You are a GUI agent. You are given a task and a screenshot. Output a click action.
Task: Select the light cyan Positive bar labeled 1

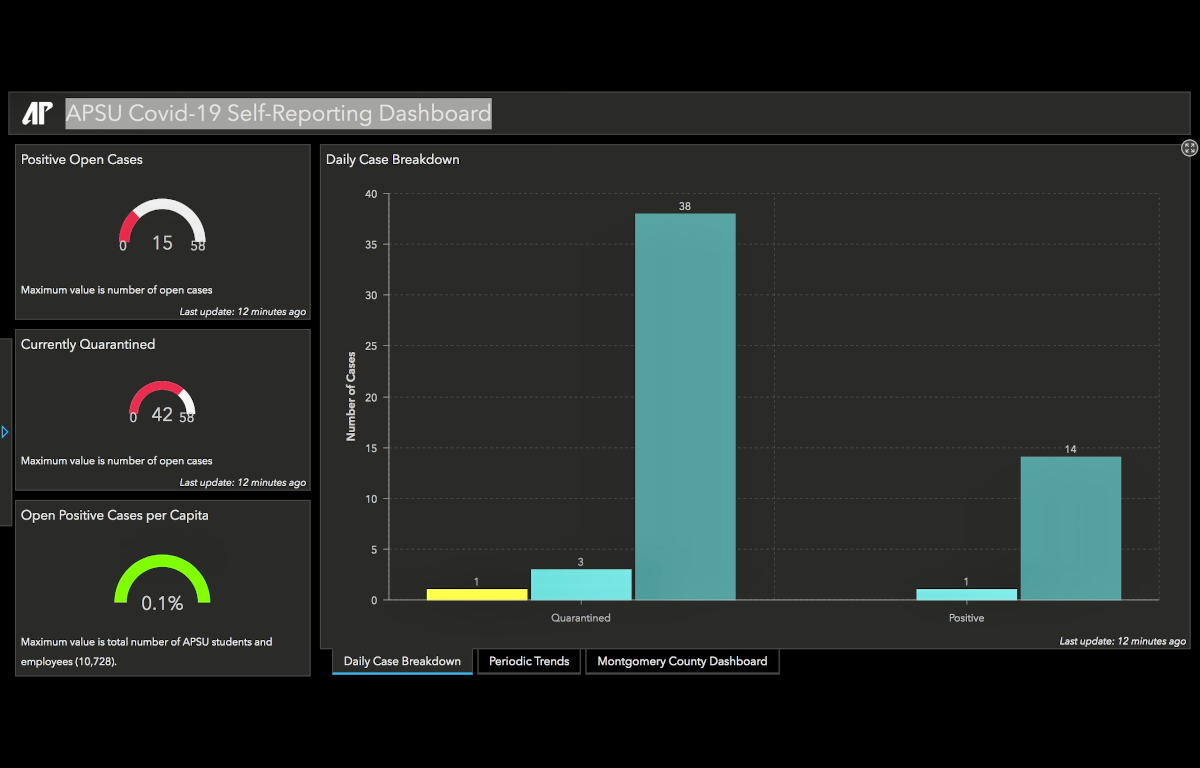(x=966, y=594)
